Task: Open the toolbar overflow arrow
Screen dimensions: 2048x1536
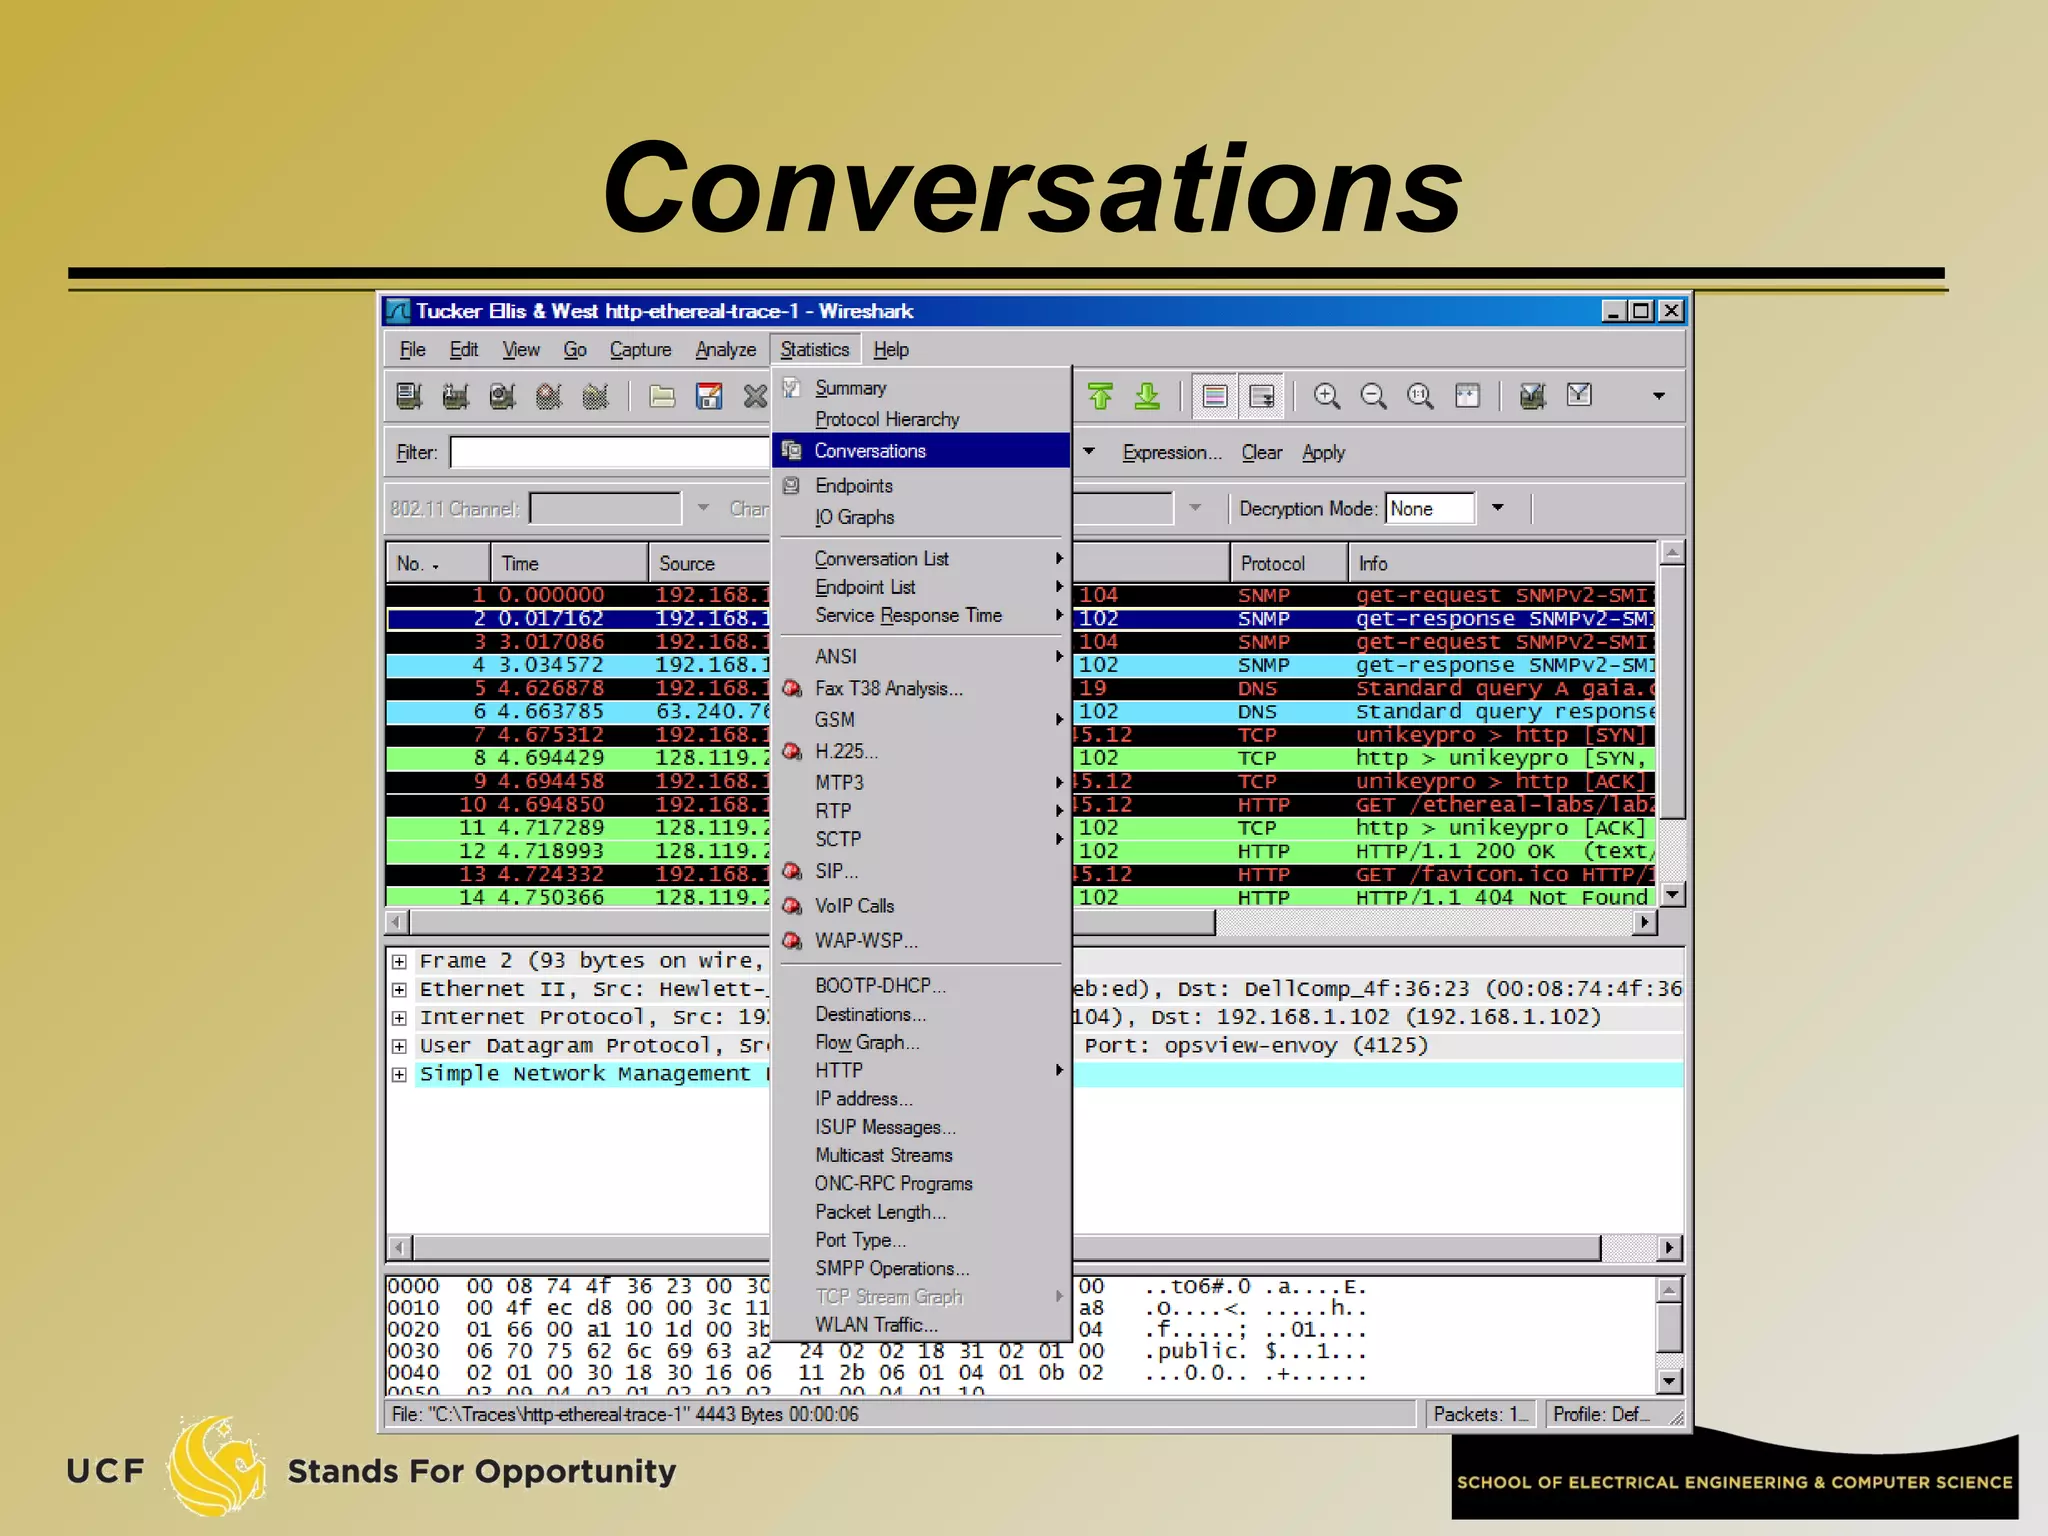Action: point(1658,397)
